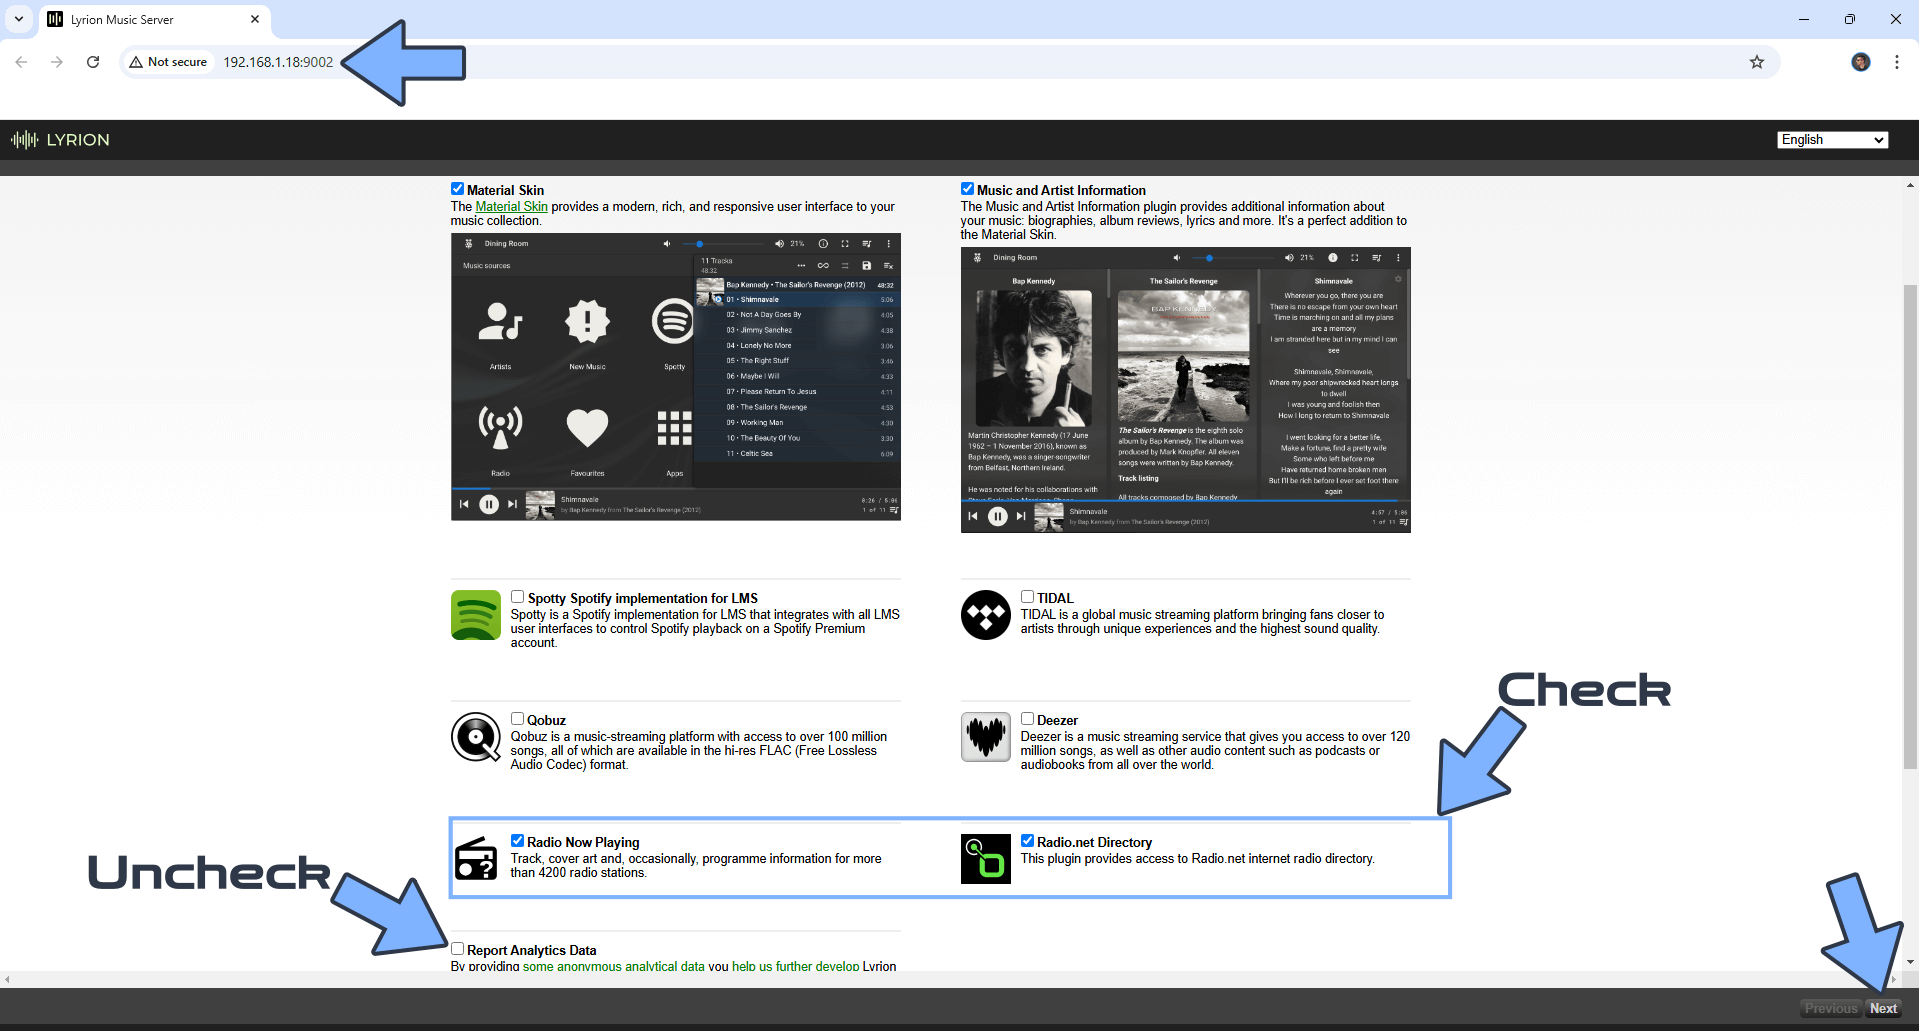Viewport: 1919px width, 1031px height.
Task: Bookmark this page using the star icon
Action: click(x=1756, y=62)
